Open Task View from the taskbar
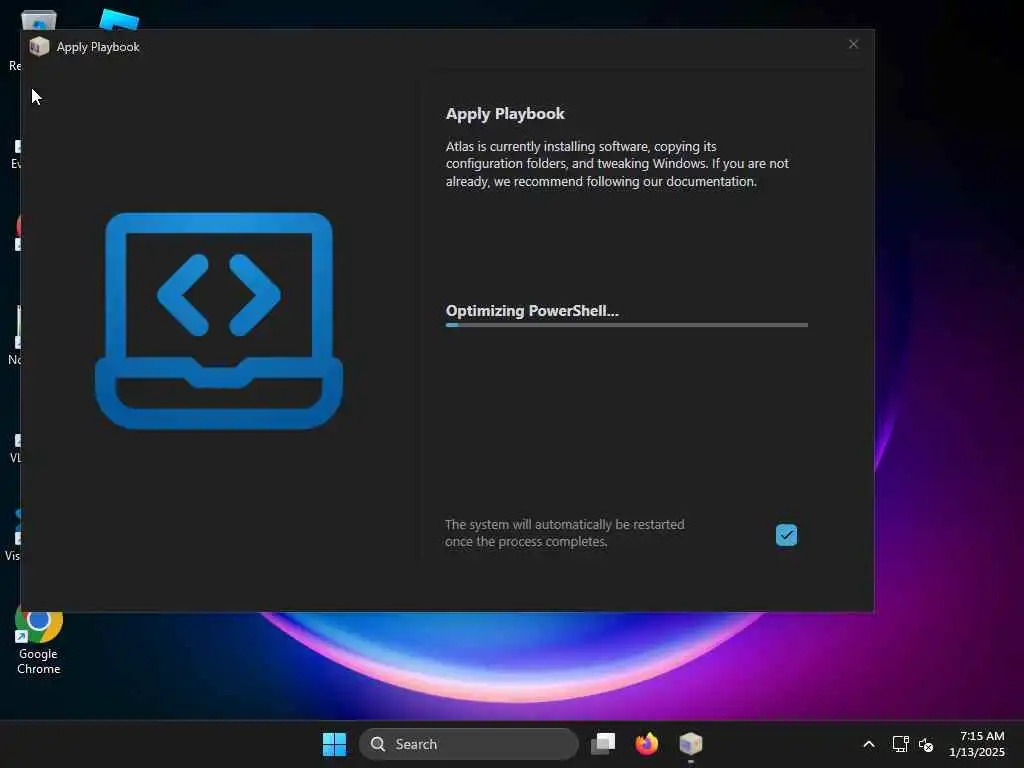 (x=603, y=744)
